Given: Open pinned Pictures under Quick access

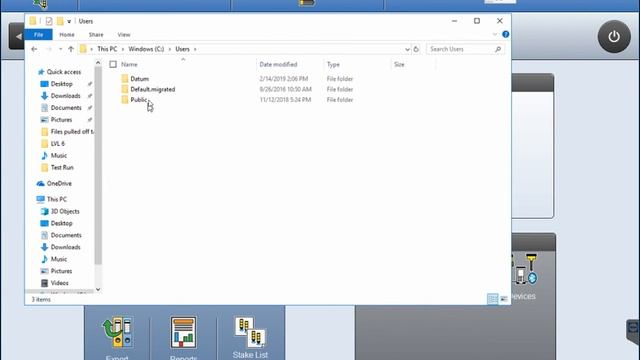Looking at the screenshot, I should 61,120.
